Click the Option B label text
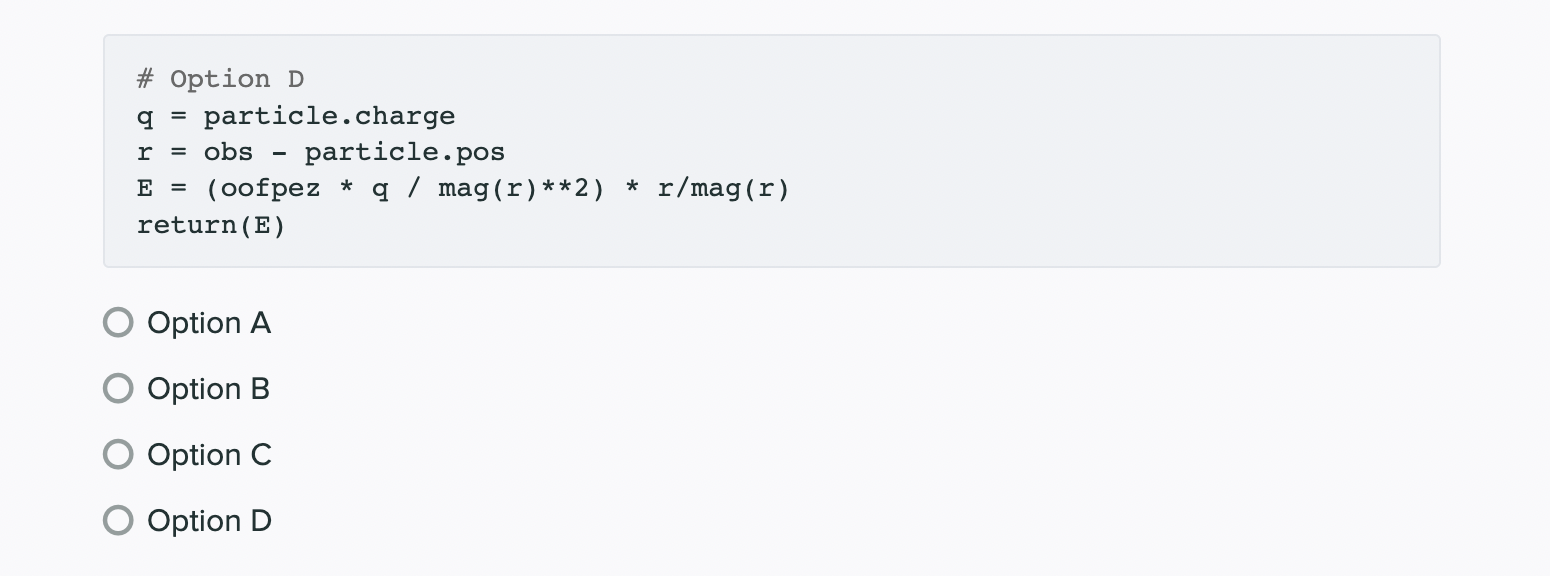 click(208, 388)
